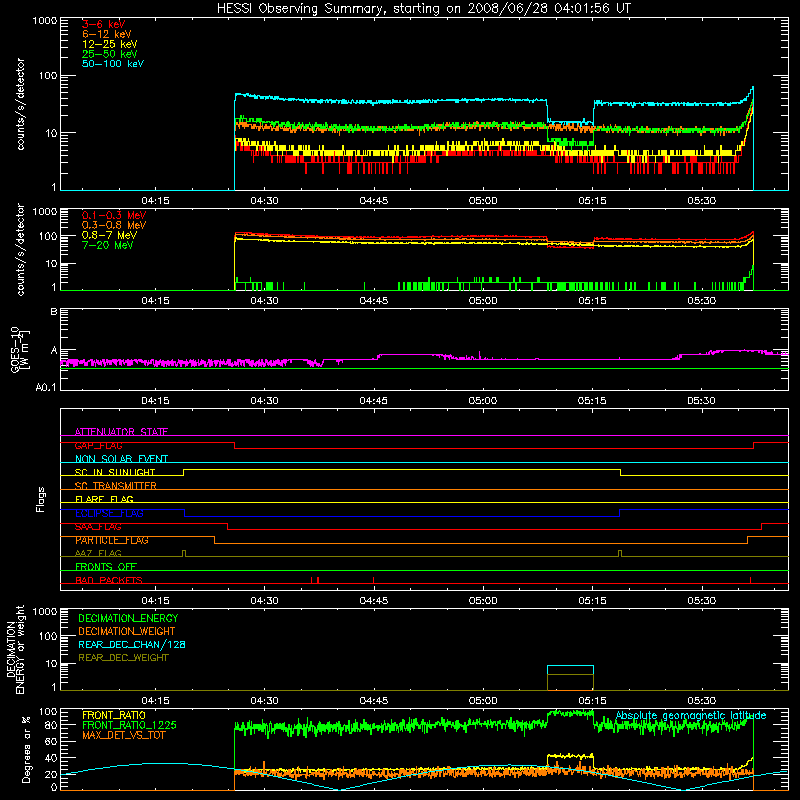The height and width of the screenshot is (800, 800).
Task: Click the 0.1-0.3 MeV legend label
Action: [114, 215]
